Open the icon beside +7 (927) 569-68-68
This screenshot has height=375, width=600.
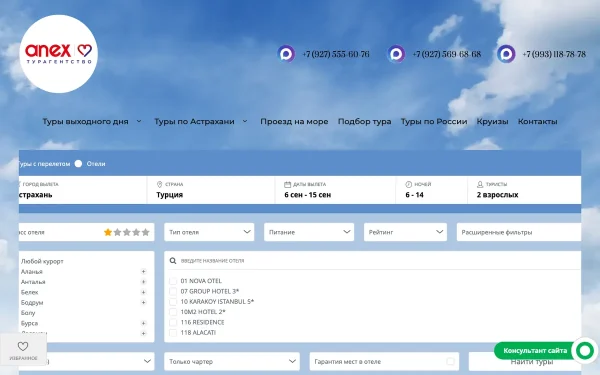[396, 54]
